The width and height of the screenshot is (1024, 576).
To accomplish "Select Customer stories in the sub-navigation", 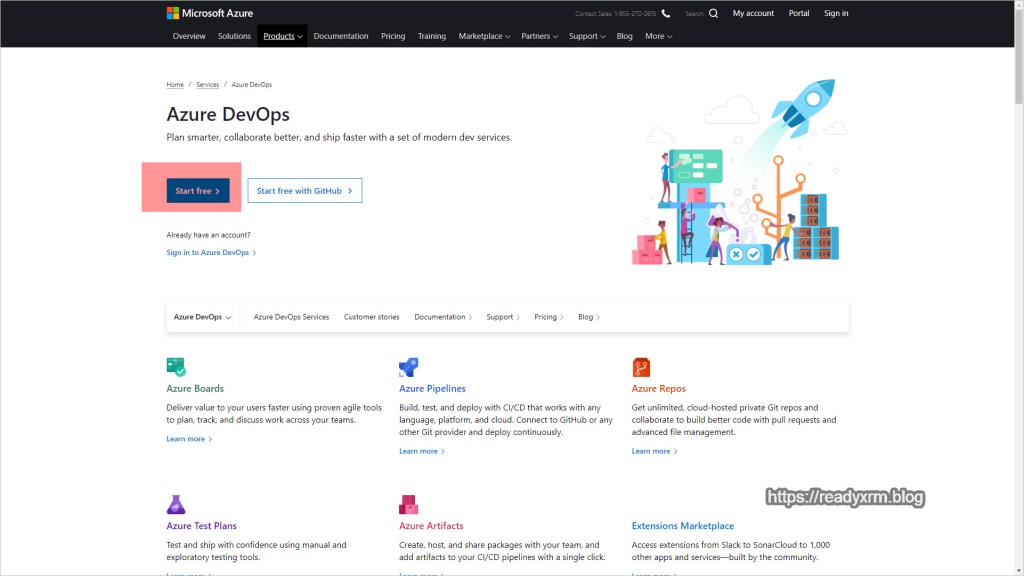I will point(371,317).
